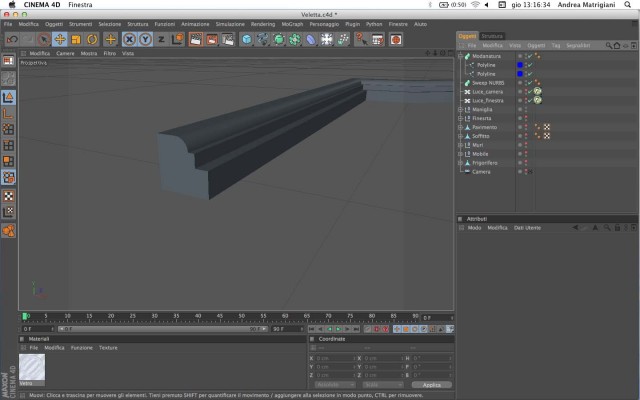Viewport: 640px width, 400px height.
Task: Add a Cube primitive object
Action: 247,40
